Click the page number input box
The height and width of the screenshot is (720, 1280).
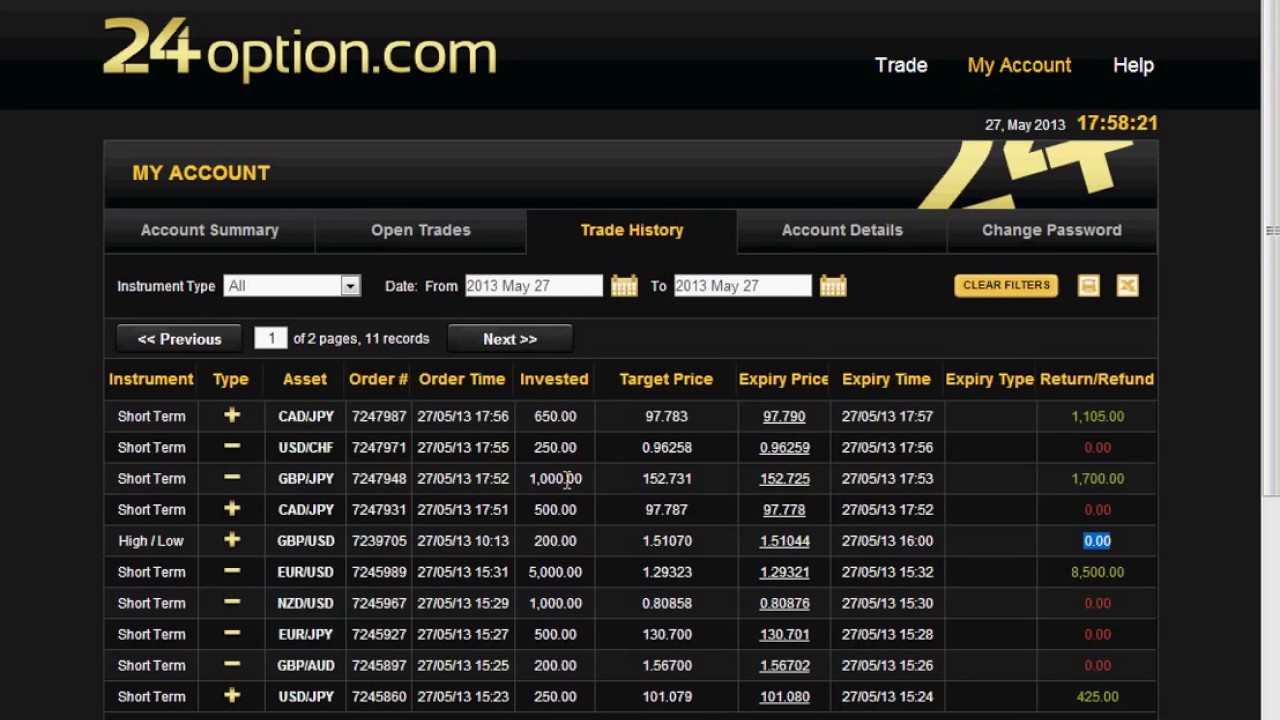[x=270, y=338]
